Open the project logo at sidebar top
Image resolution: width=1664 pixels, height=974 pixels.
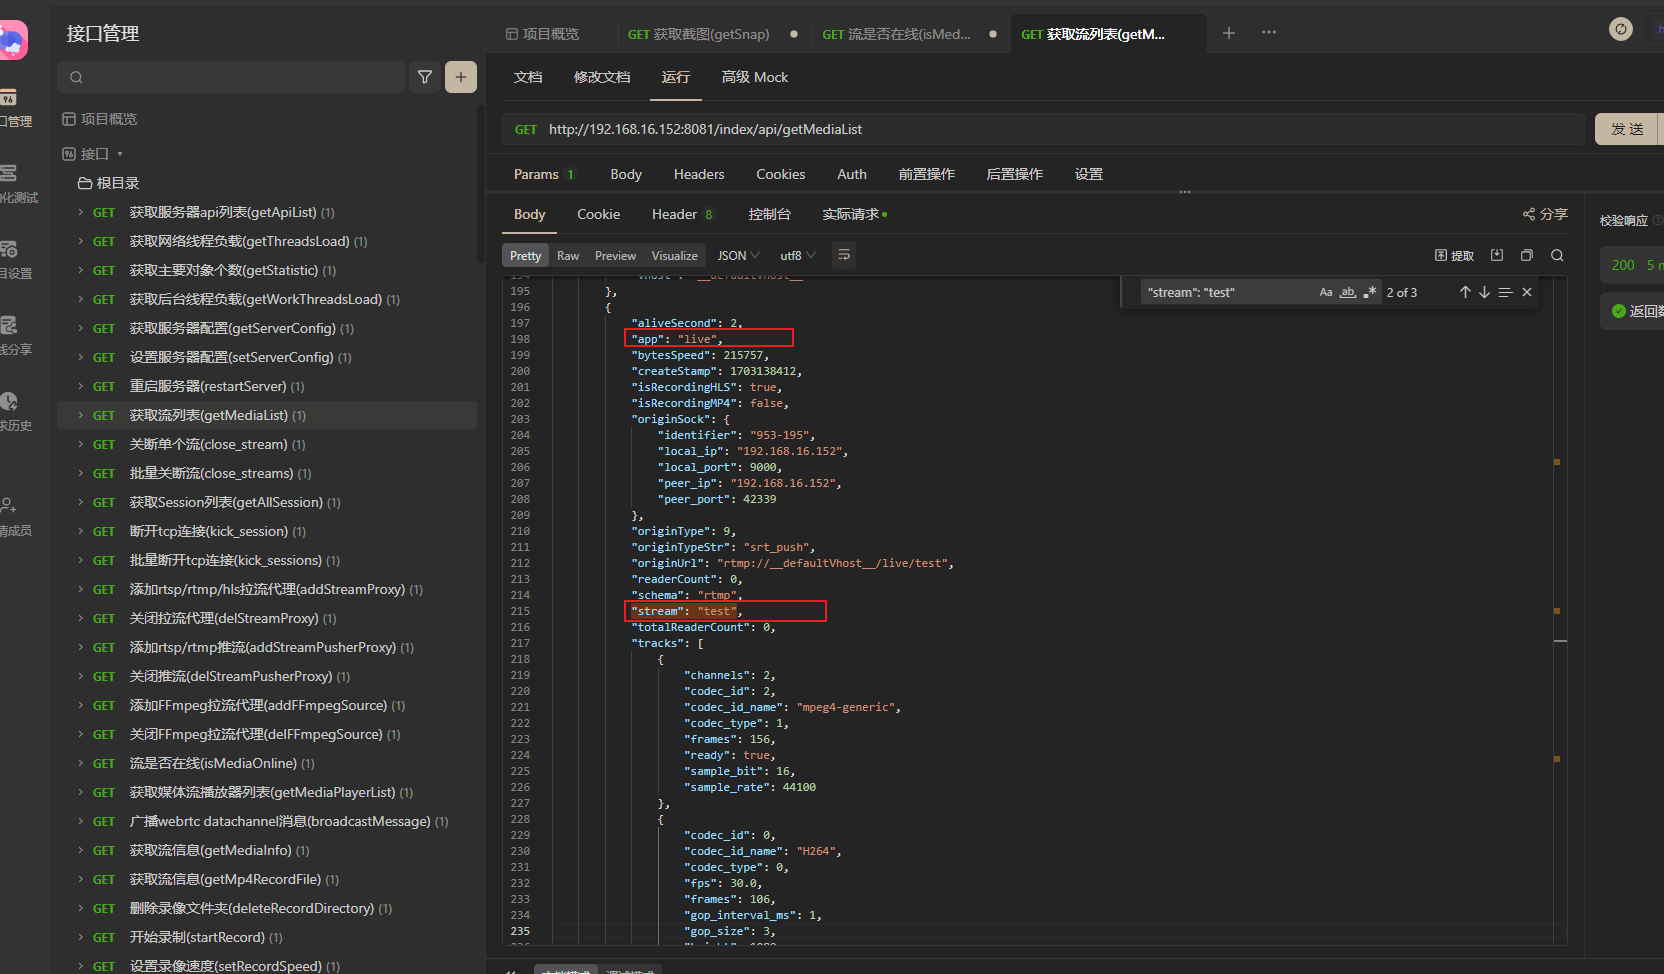(x=12, y=41)
